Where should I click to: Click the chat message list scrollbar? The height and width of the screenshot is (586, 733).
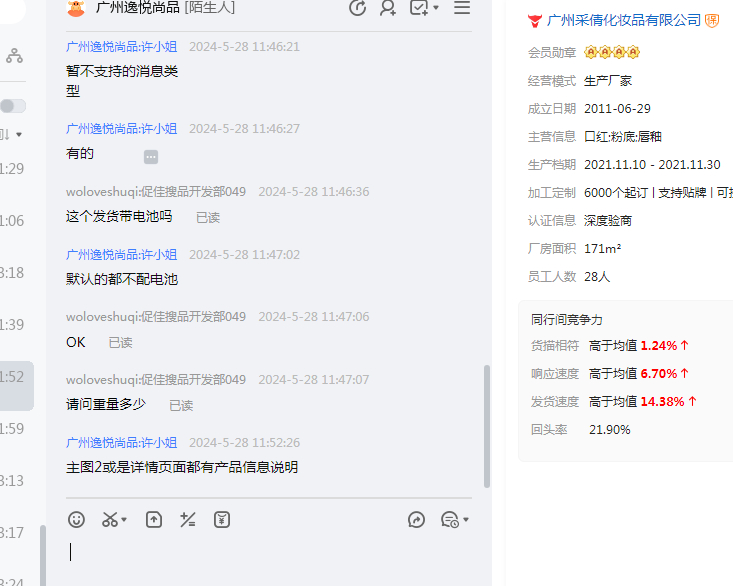click(x=487, y=425)
